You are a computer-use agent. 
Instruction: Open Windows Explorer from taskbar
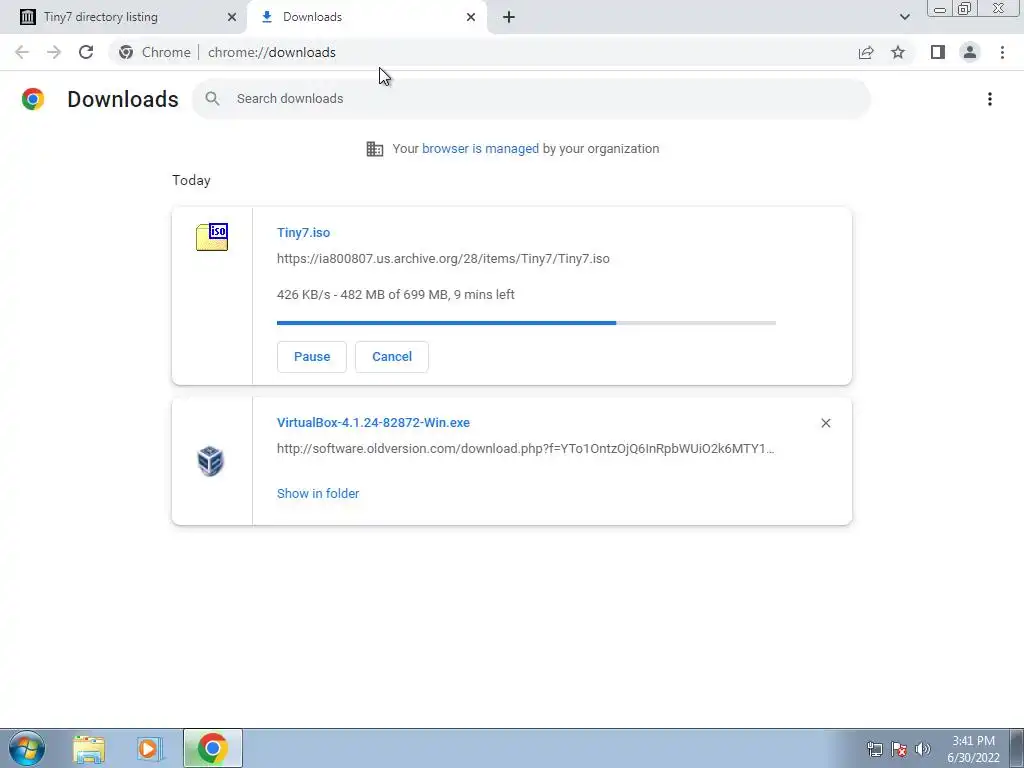click(x=89, y=748)
